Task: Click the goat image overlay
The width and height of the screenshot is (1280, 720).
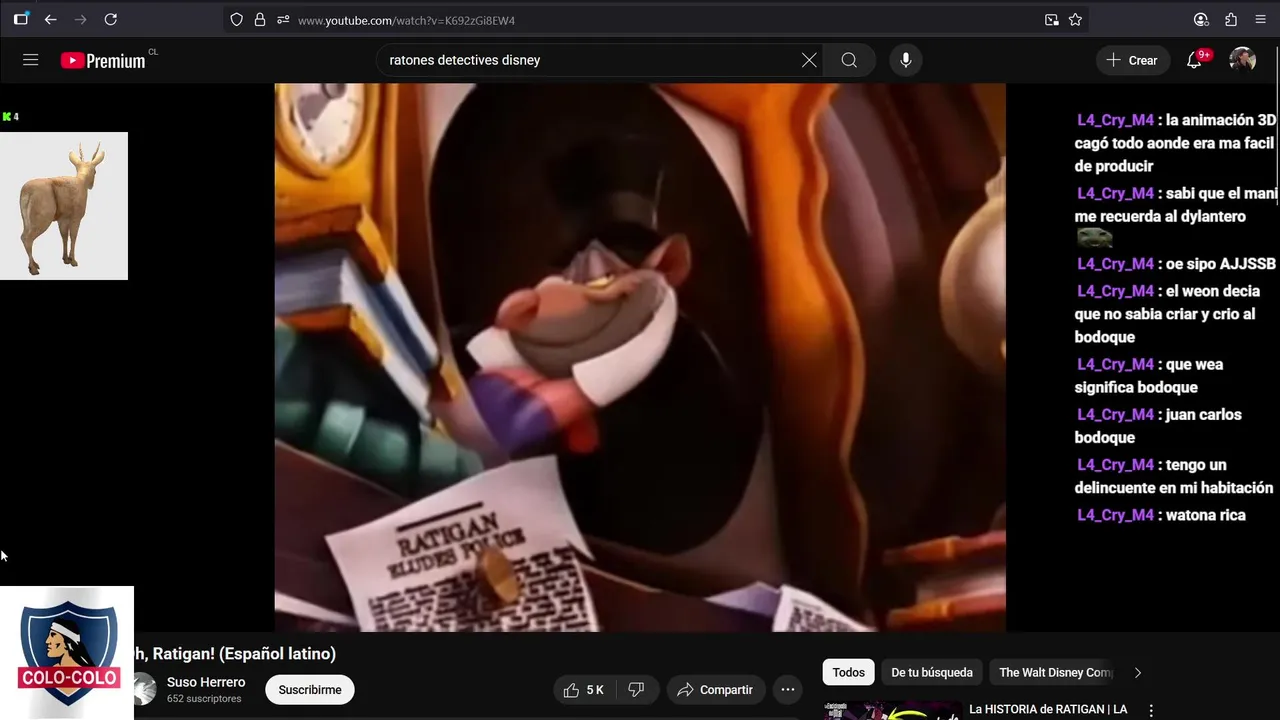Action: coord(64,206)
